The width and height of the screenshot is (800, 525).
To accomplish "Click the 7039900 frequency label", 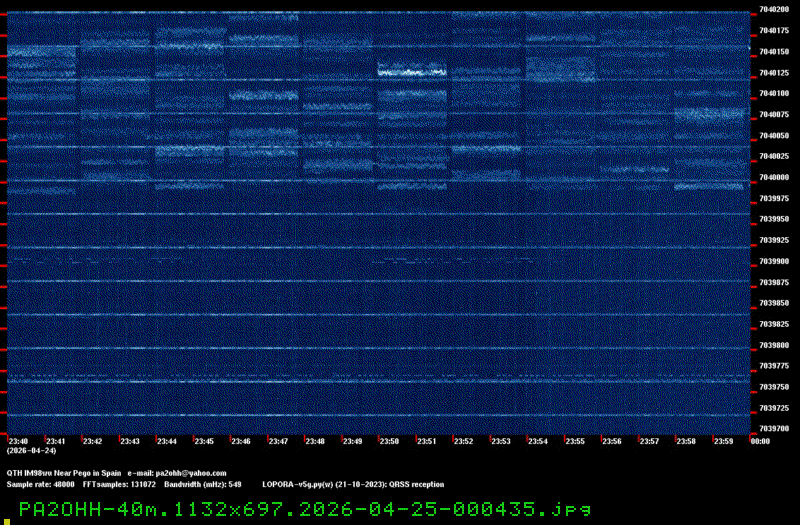I will [x=774, y=261].
